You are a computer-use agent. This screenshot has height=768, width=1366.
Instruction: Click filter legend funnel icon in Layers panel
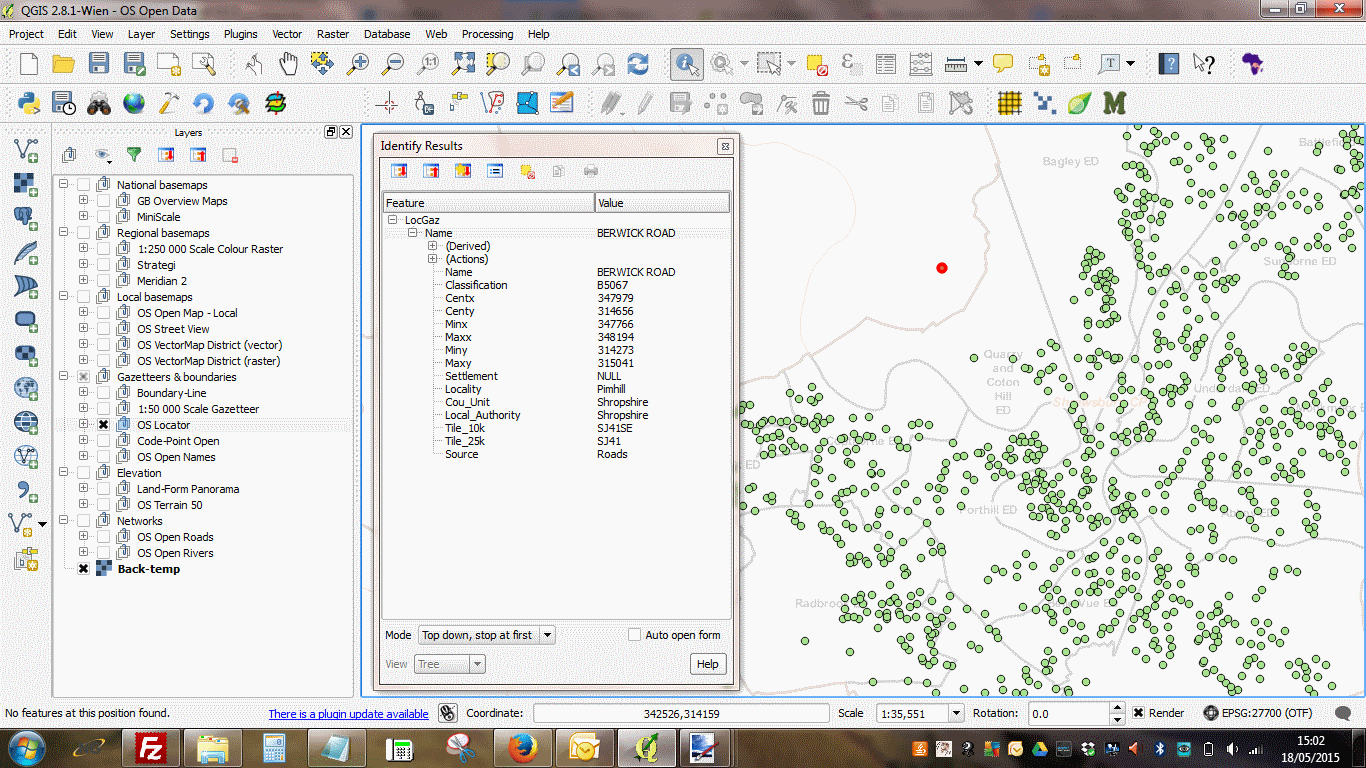[x=134, y=155]
